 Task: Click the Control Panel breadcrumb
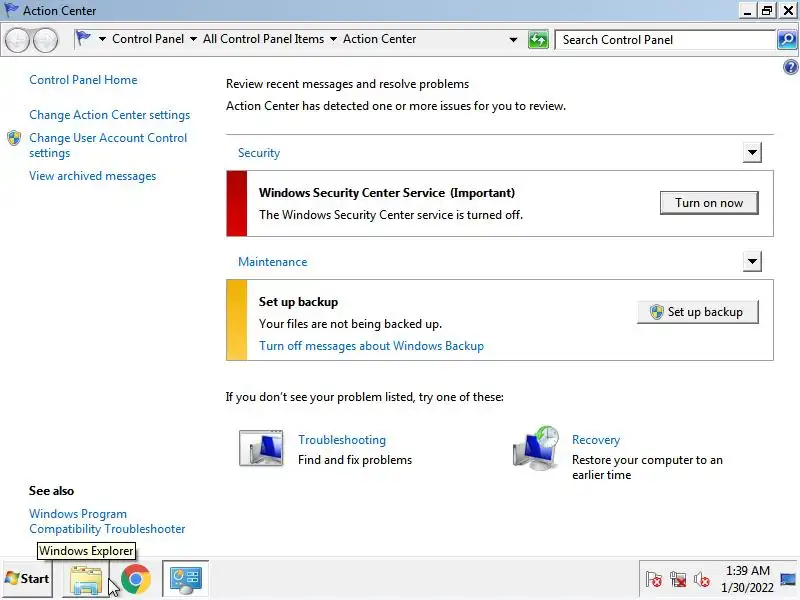tap(148, 39)
